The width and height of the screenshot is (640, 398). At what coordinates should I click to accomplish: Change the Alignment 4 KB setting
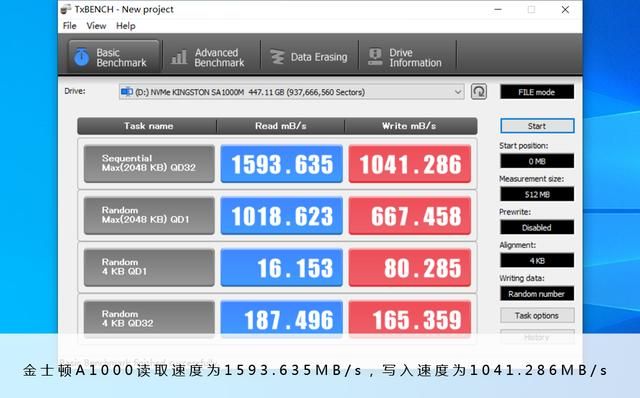click(537, 260)
